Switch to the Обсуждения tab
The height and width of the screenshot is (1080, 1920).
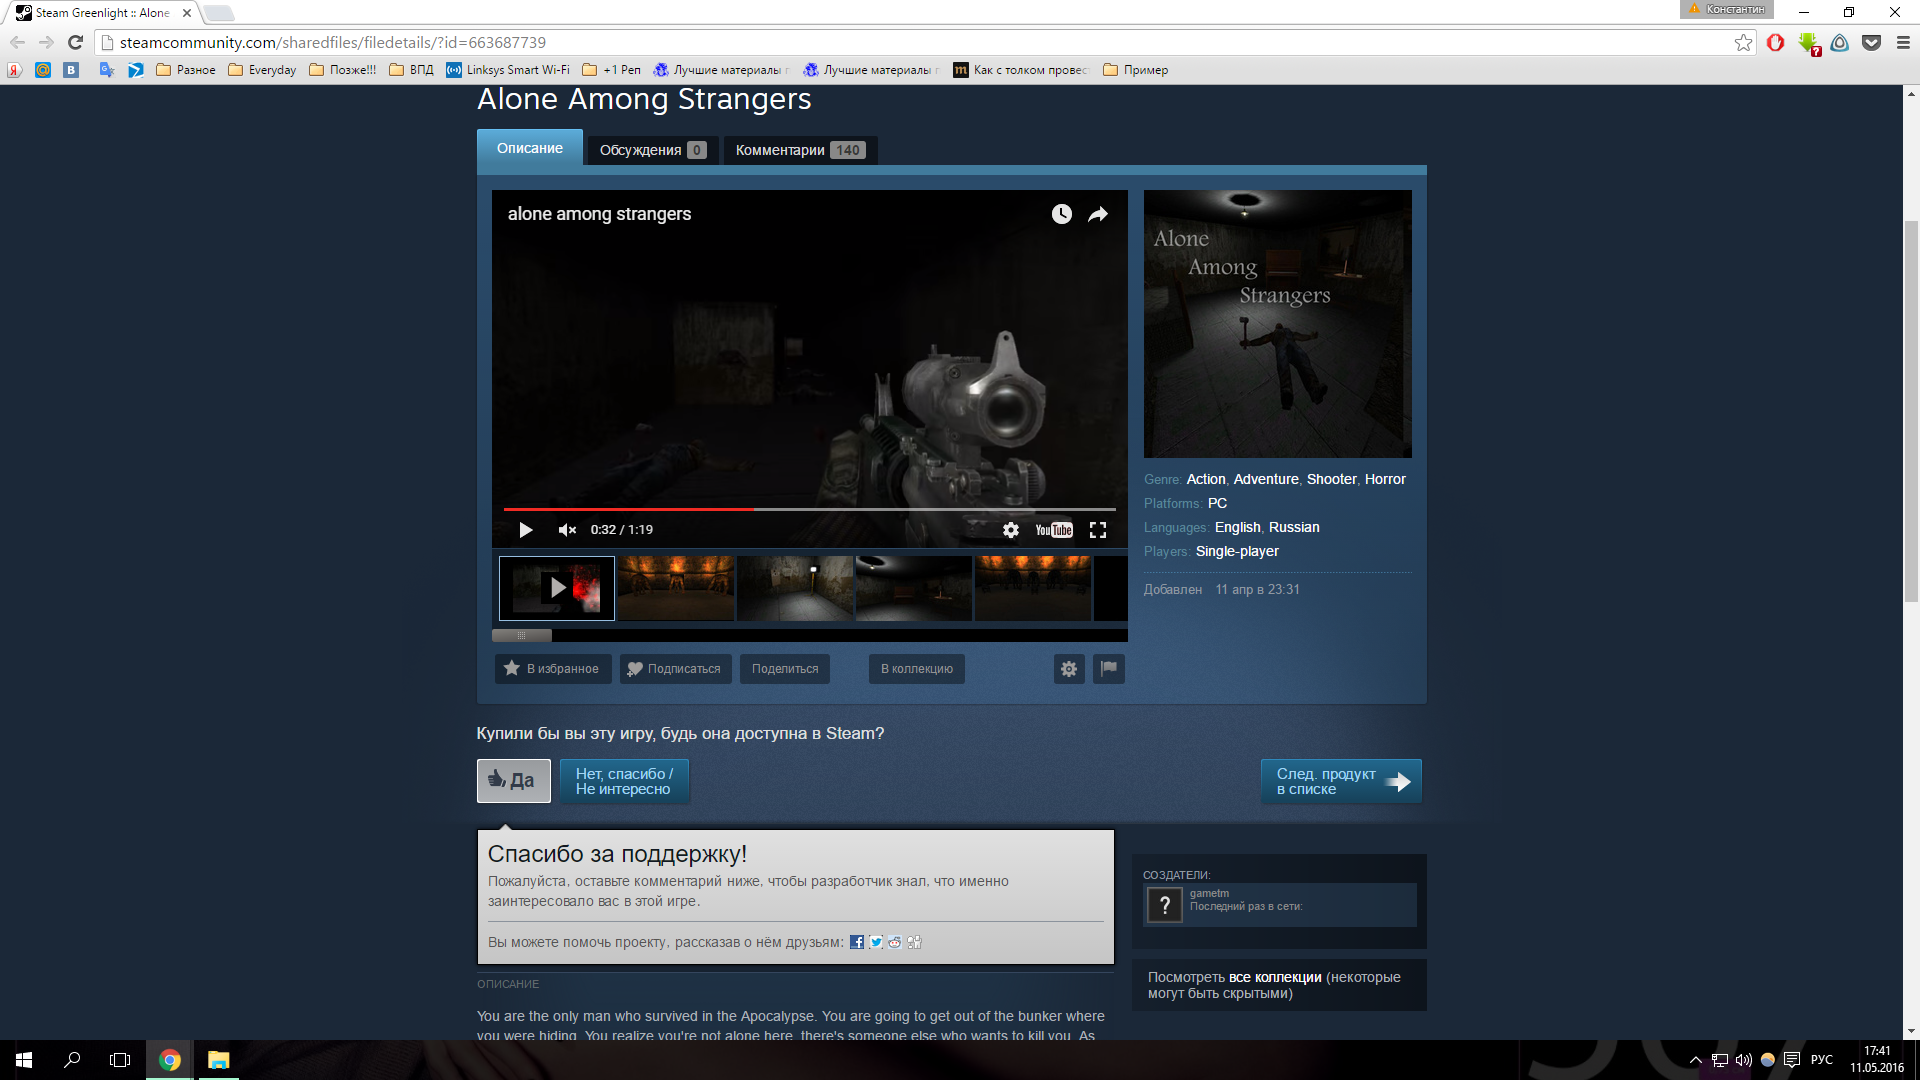click(653, 150)
